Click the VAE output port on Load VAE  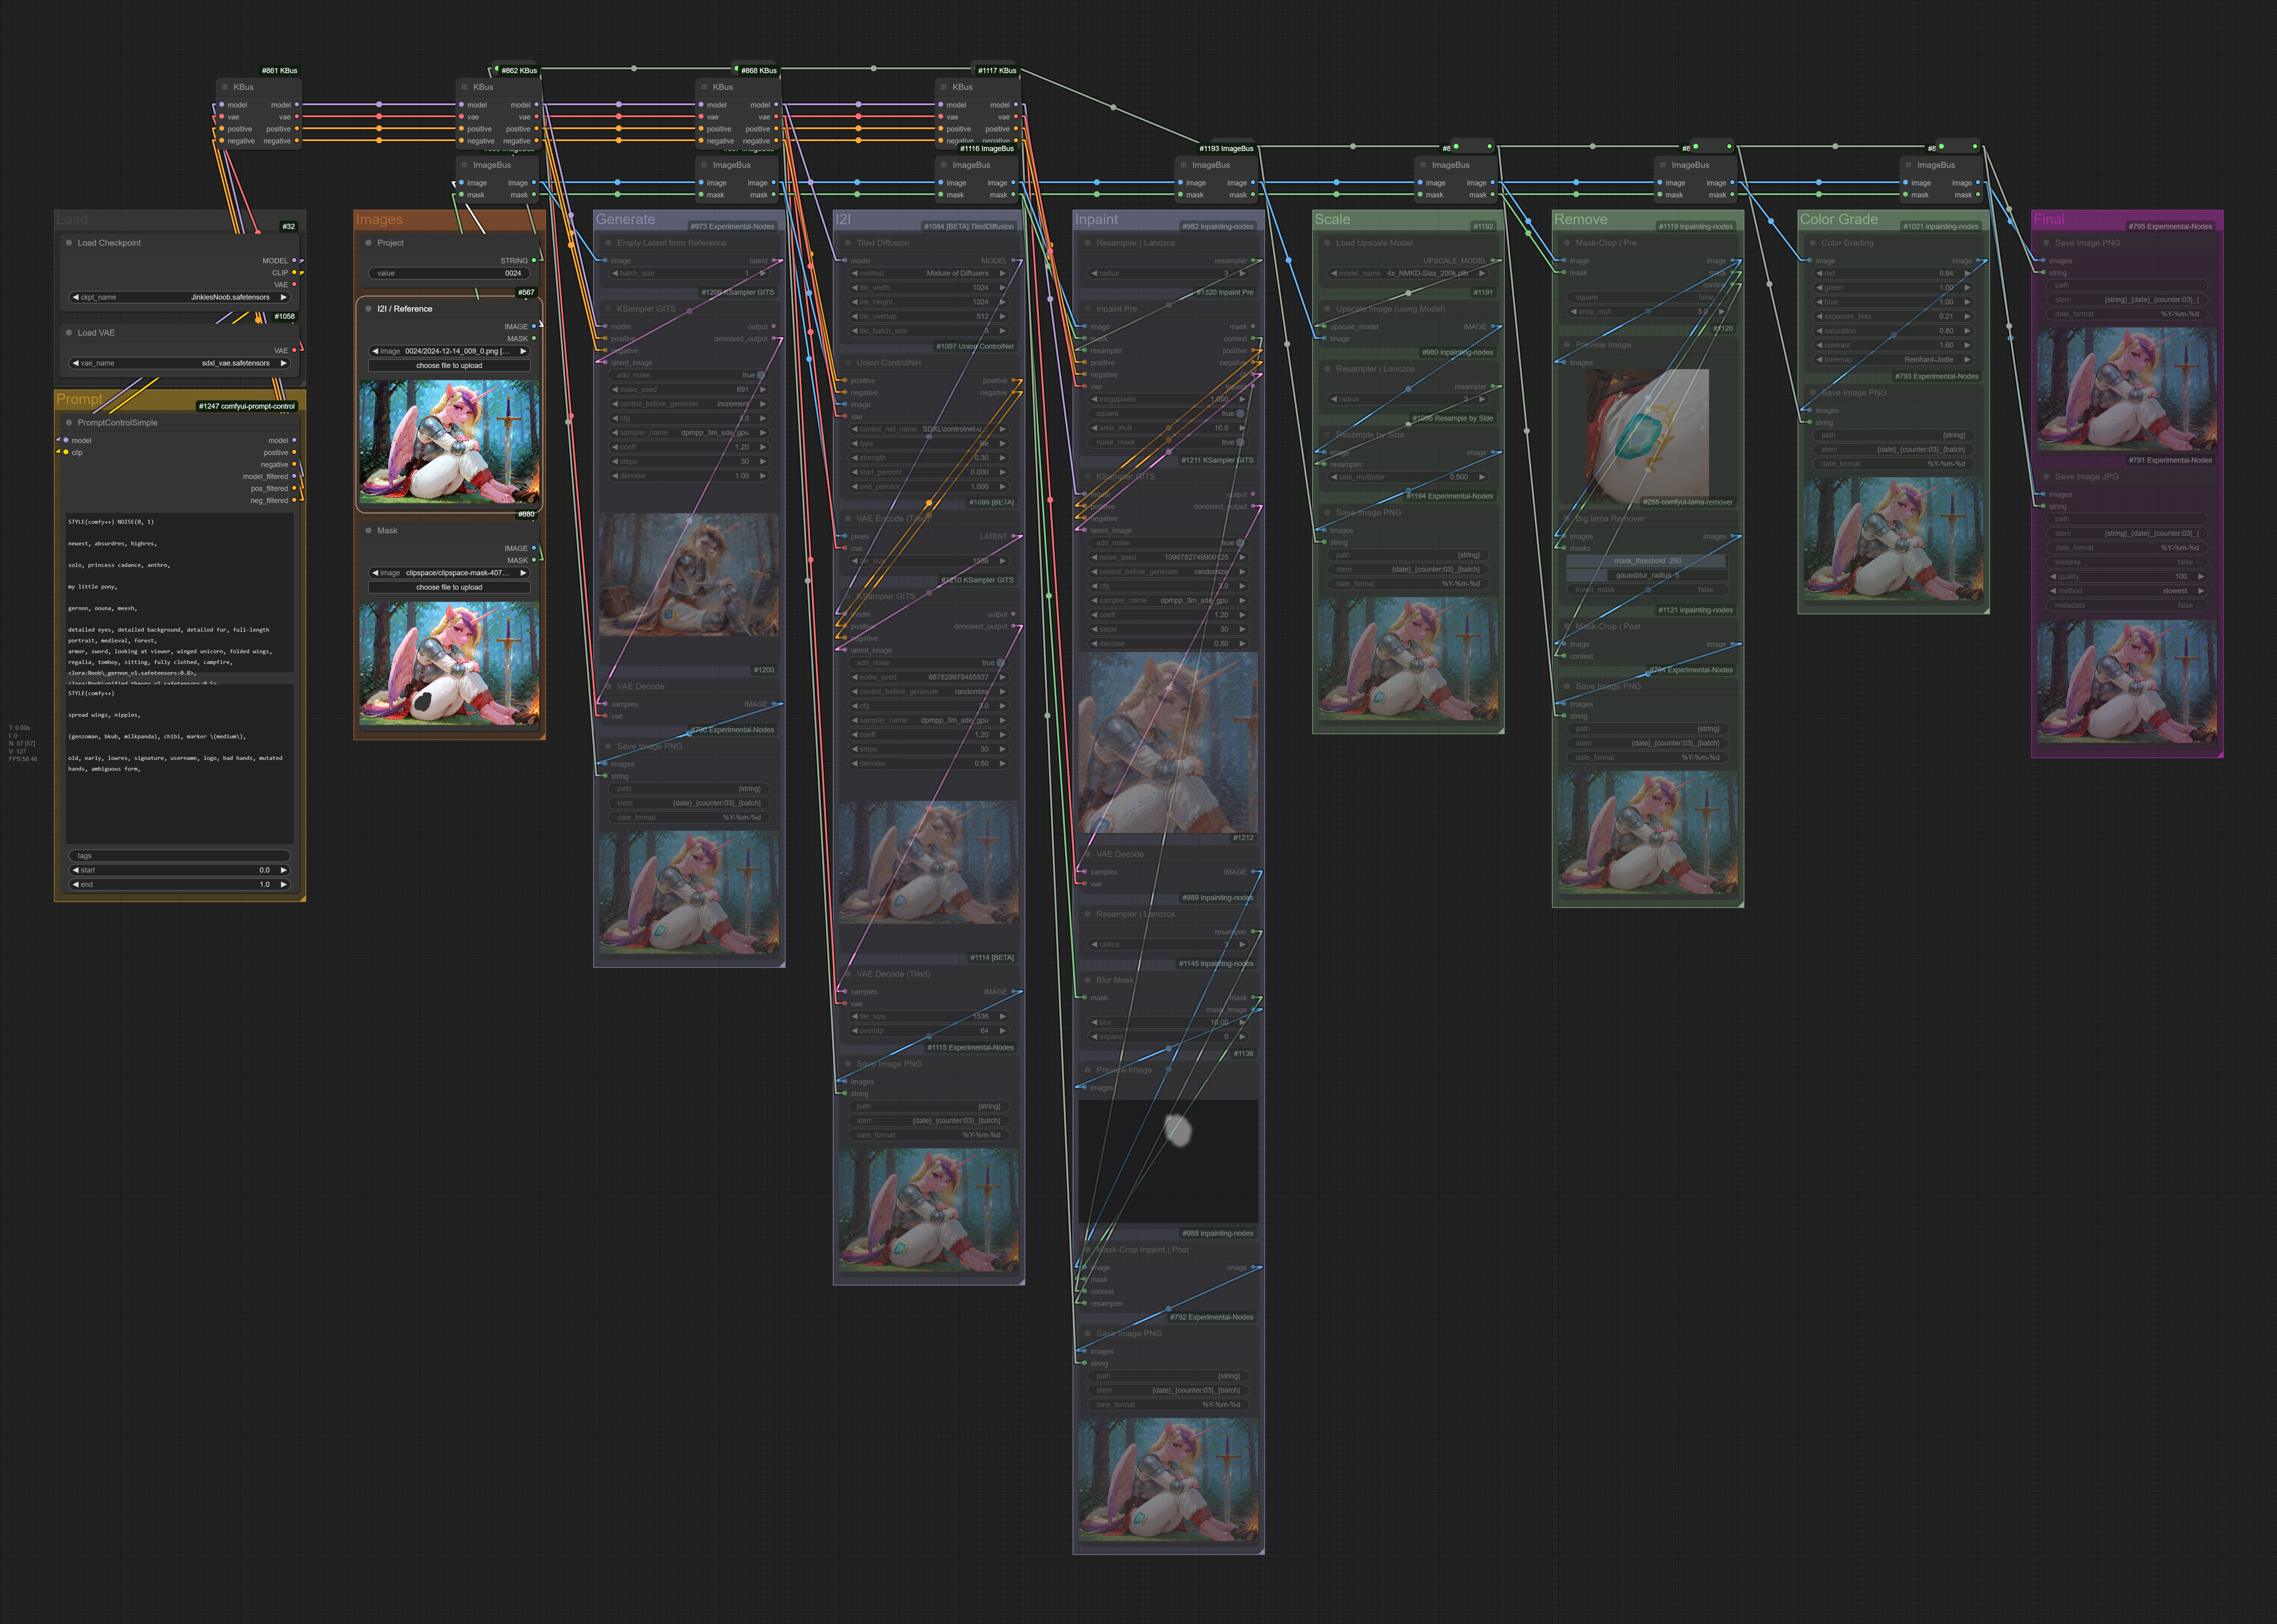click(x=294, y=351)
